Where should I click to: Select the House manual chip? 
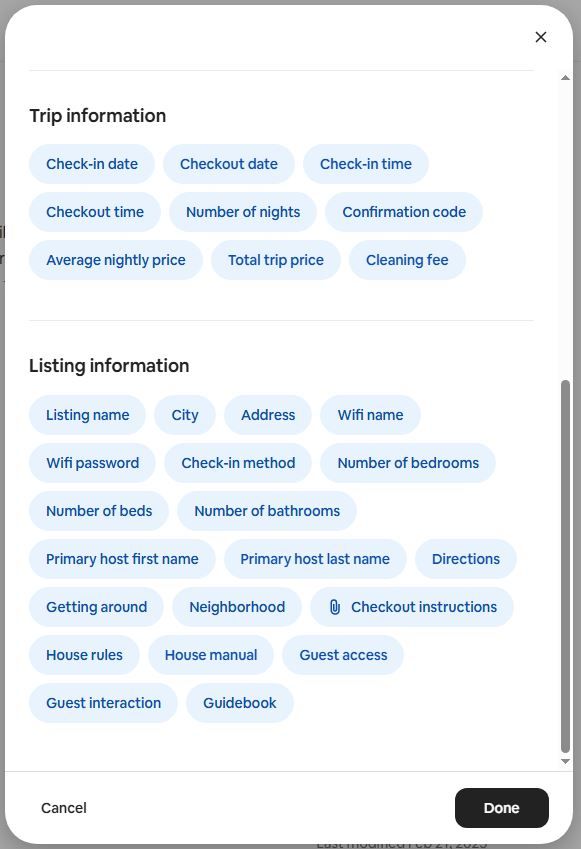pyautogui.click(x=211, y=655)
